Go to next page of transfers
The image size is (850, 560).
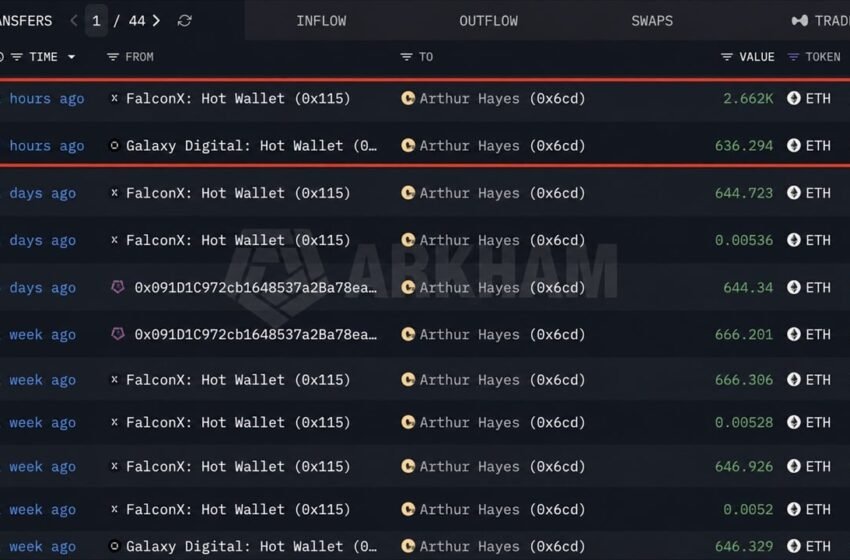pos(156,21)
